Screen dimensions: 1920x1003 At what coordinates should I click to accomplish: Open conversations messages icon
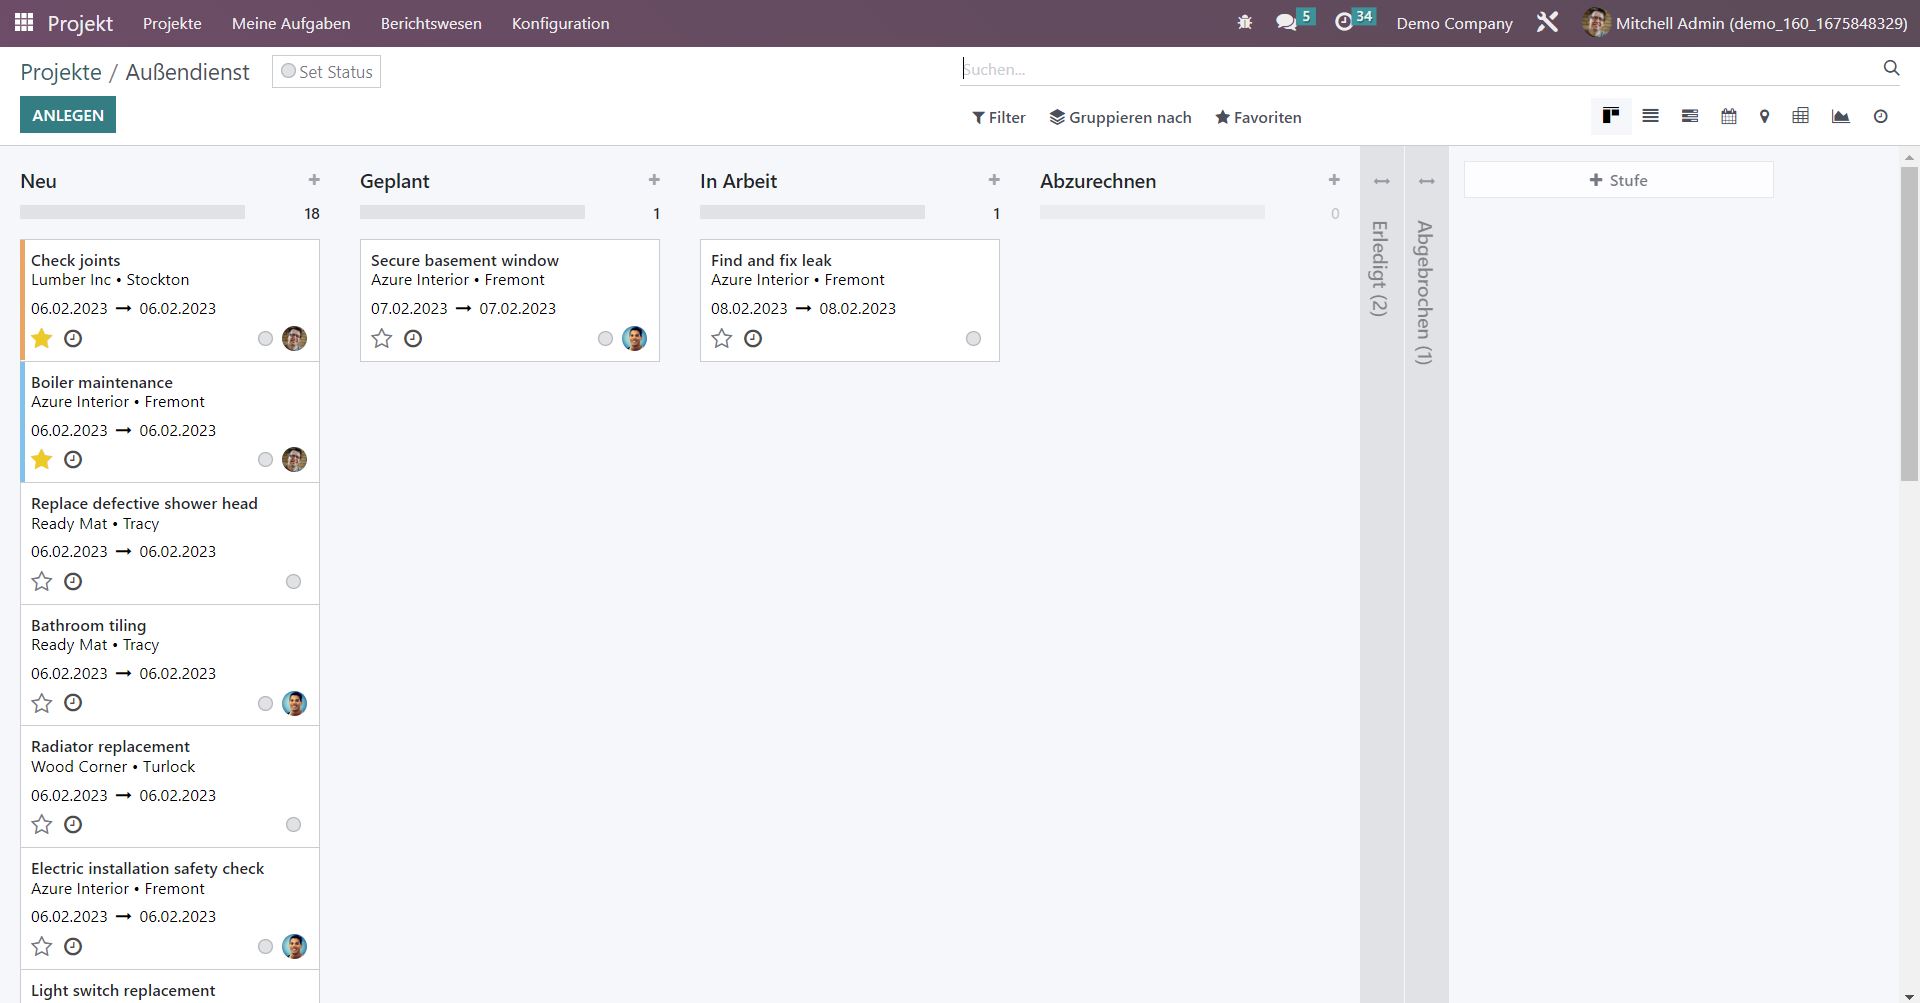pos(1286,23)
